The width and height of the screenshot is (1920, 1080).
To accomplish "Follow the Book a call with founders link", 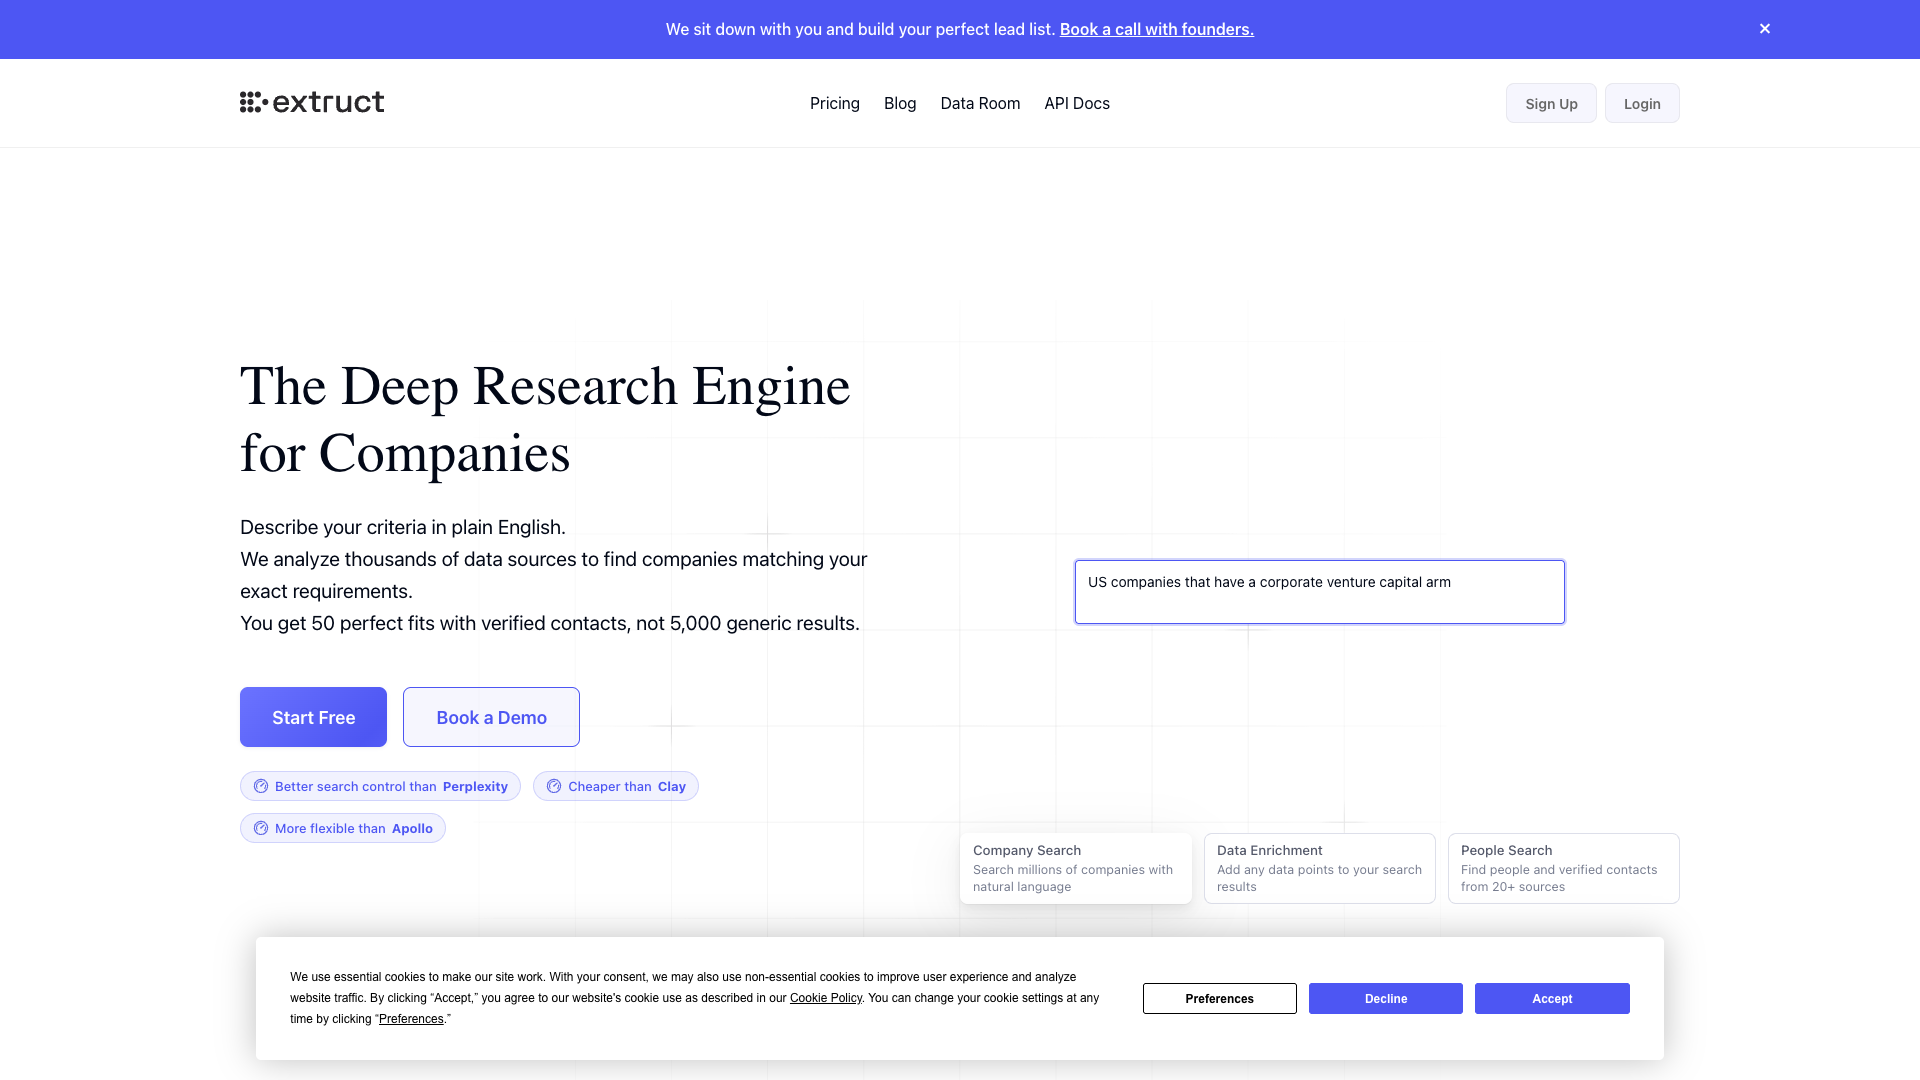I will point(1157,29).
